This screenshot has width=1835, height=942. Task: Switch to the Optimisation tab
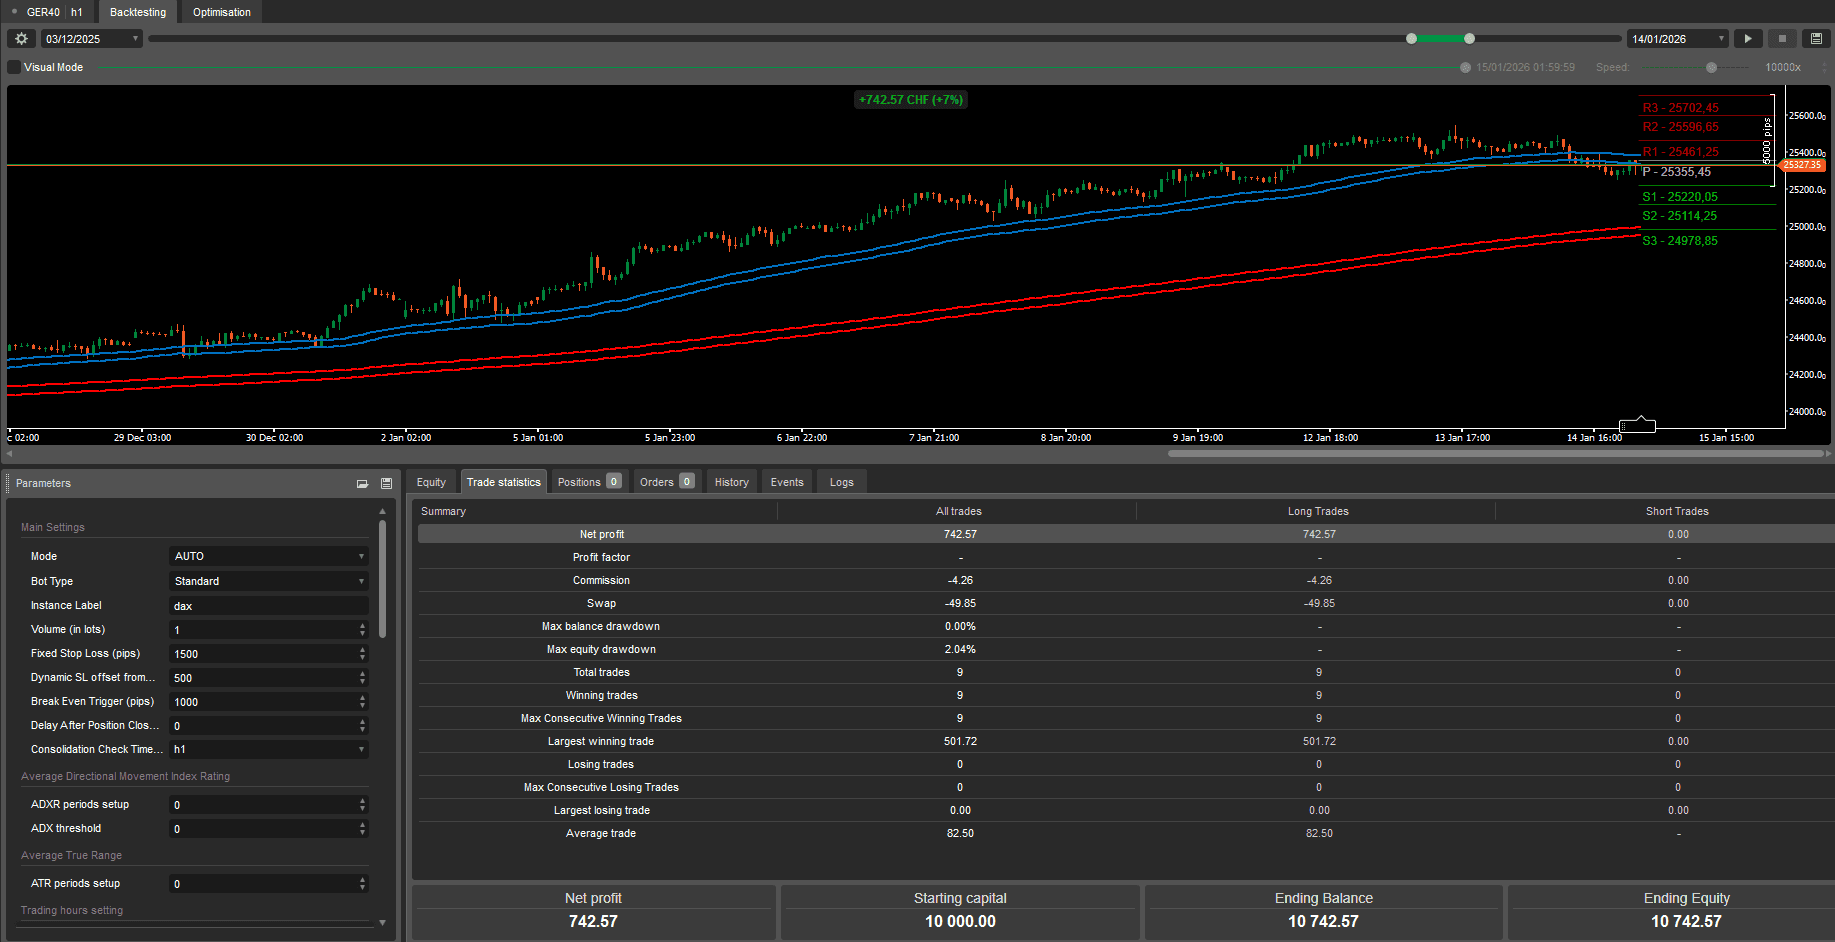pos(222,12)
